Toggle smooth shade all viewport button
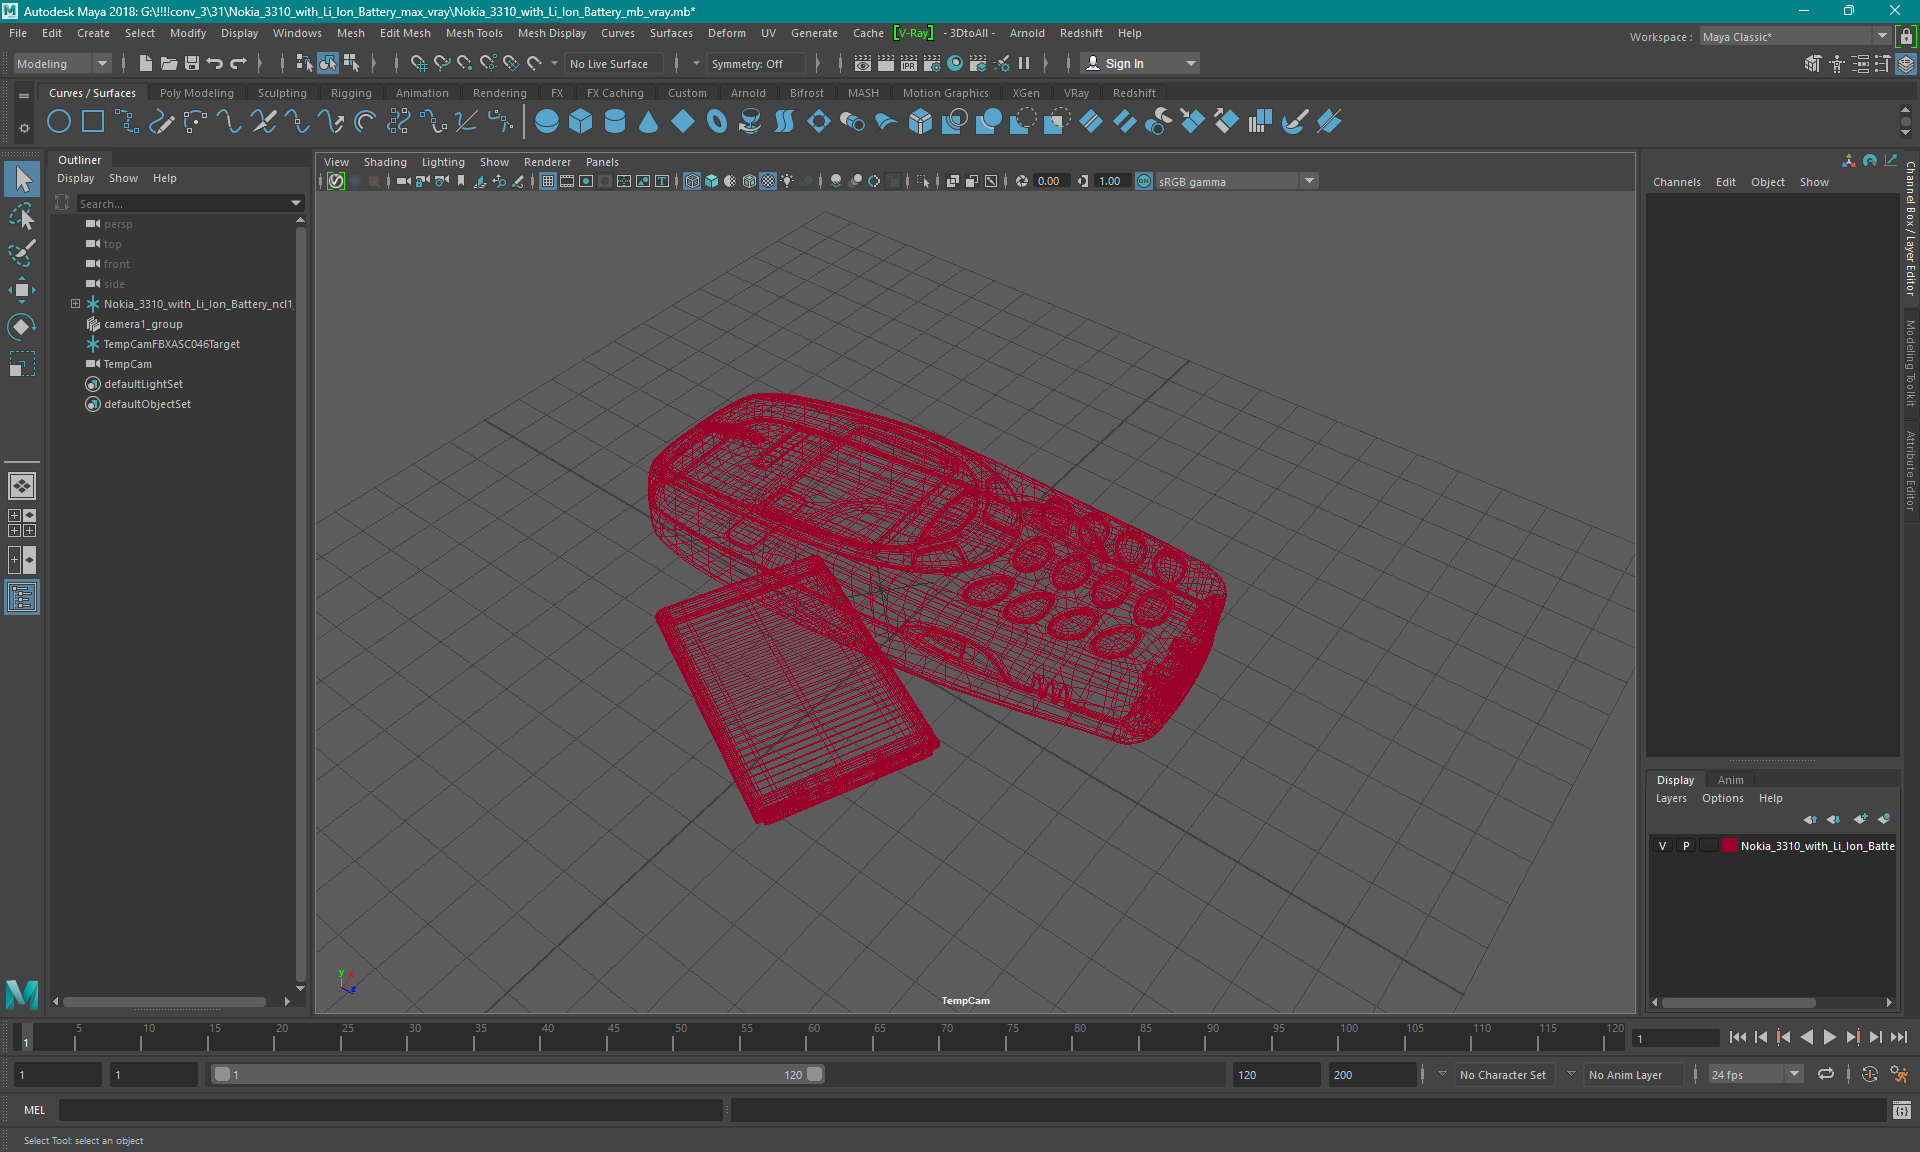This screenshot has height=1152, width=1920. click(711, 181)
